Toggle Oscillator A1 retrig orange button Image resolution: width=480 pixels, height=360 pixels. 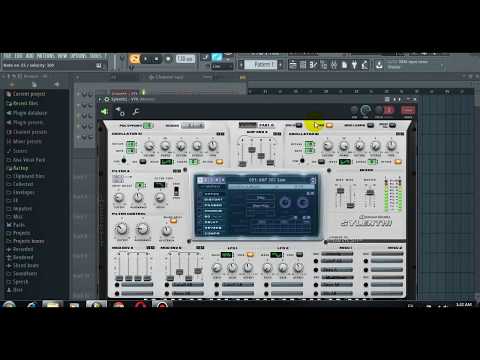pyautogui.click(x=219, y=162)
